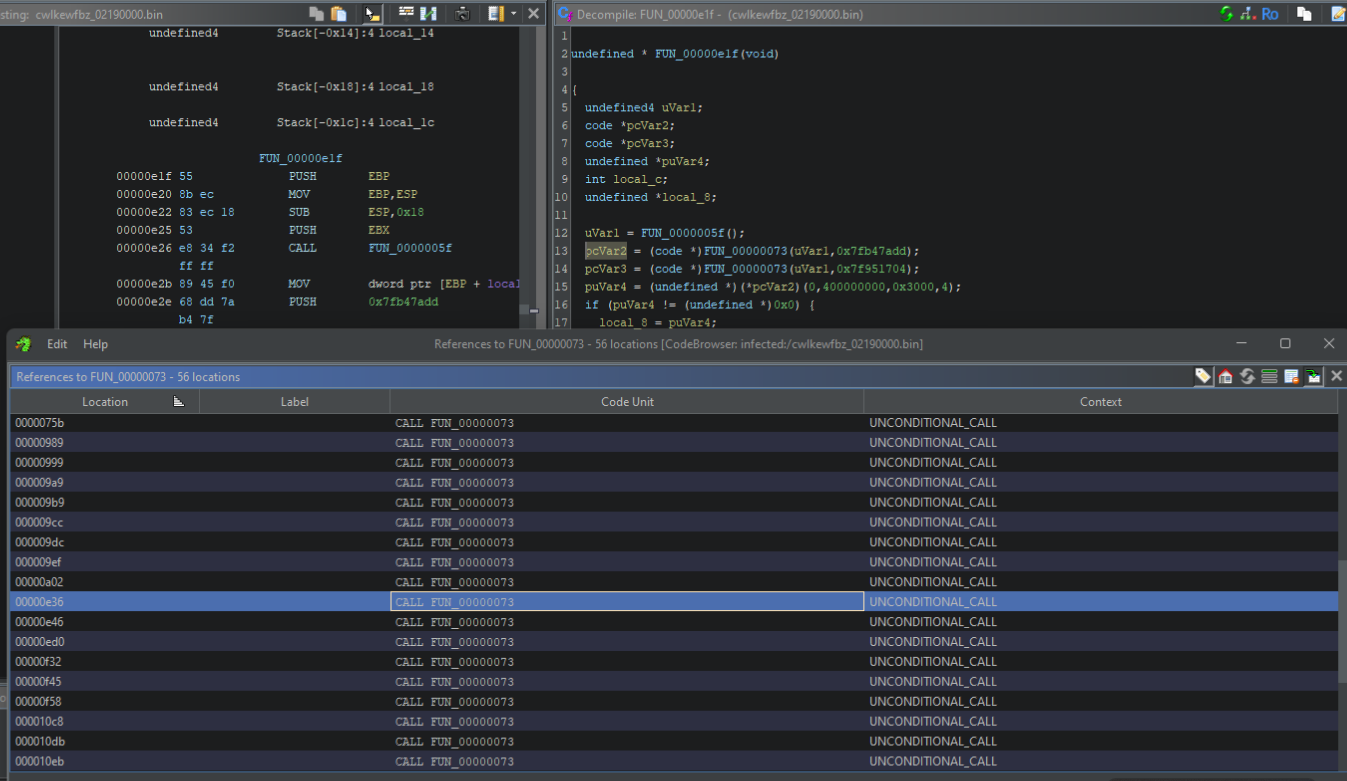
Task: Select the row at location 00000989
Action: tap(674, 442)
